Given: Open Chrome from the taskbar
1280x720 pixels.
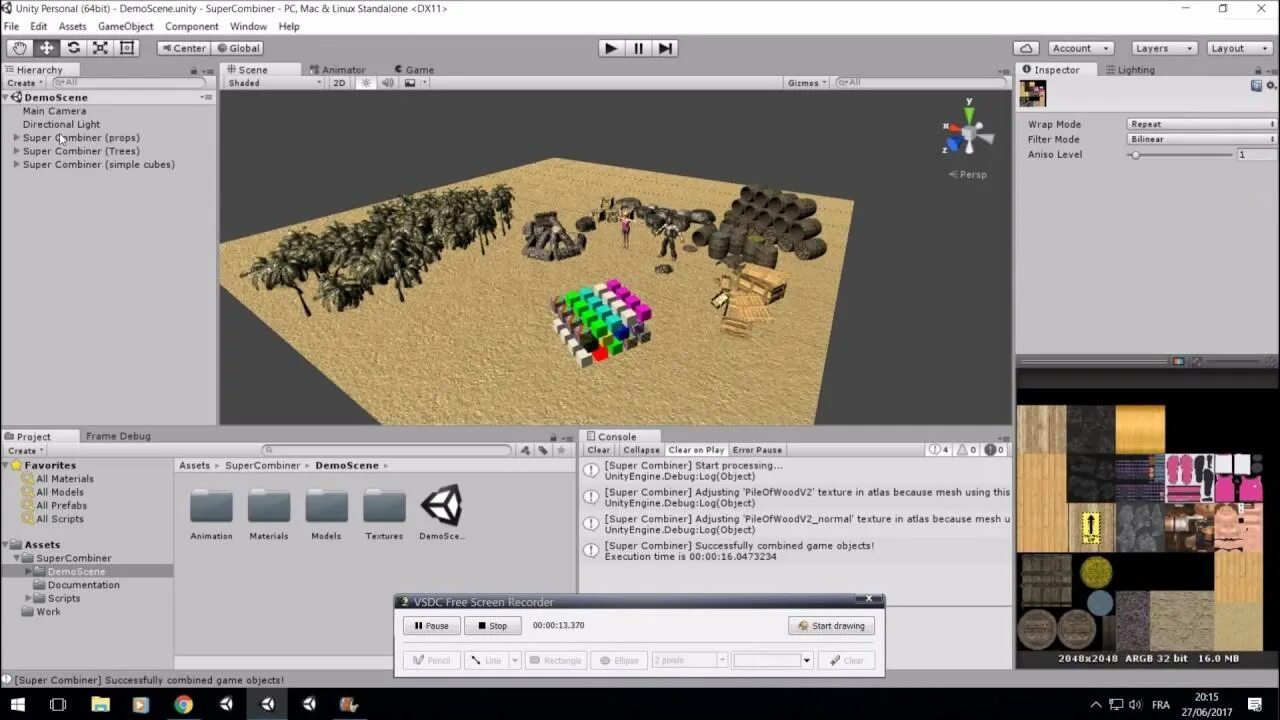Looking at the screenshot, I should pyautogui.click(x=183, y=704).
